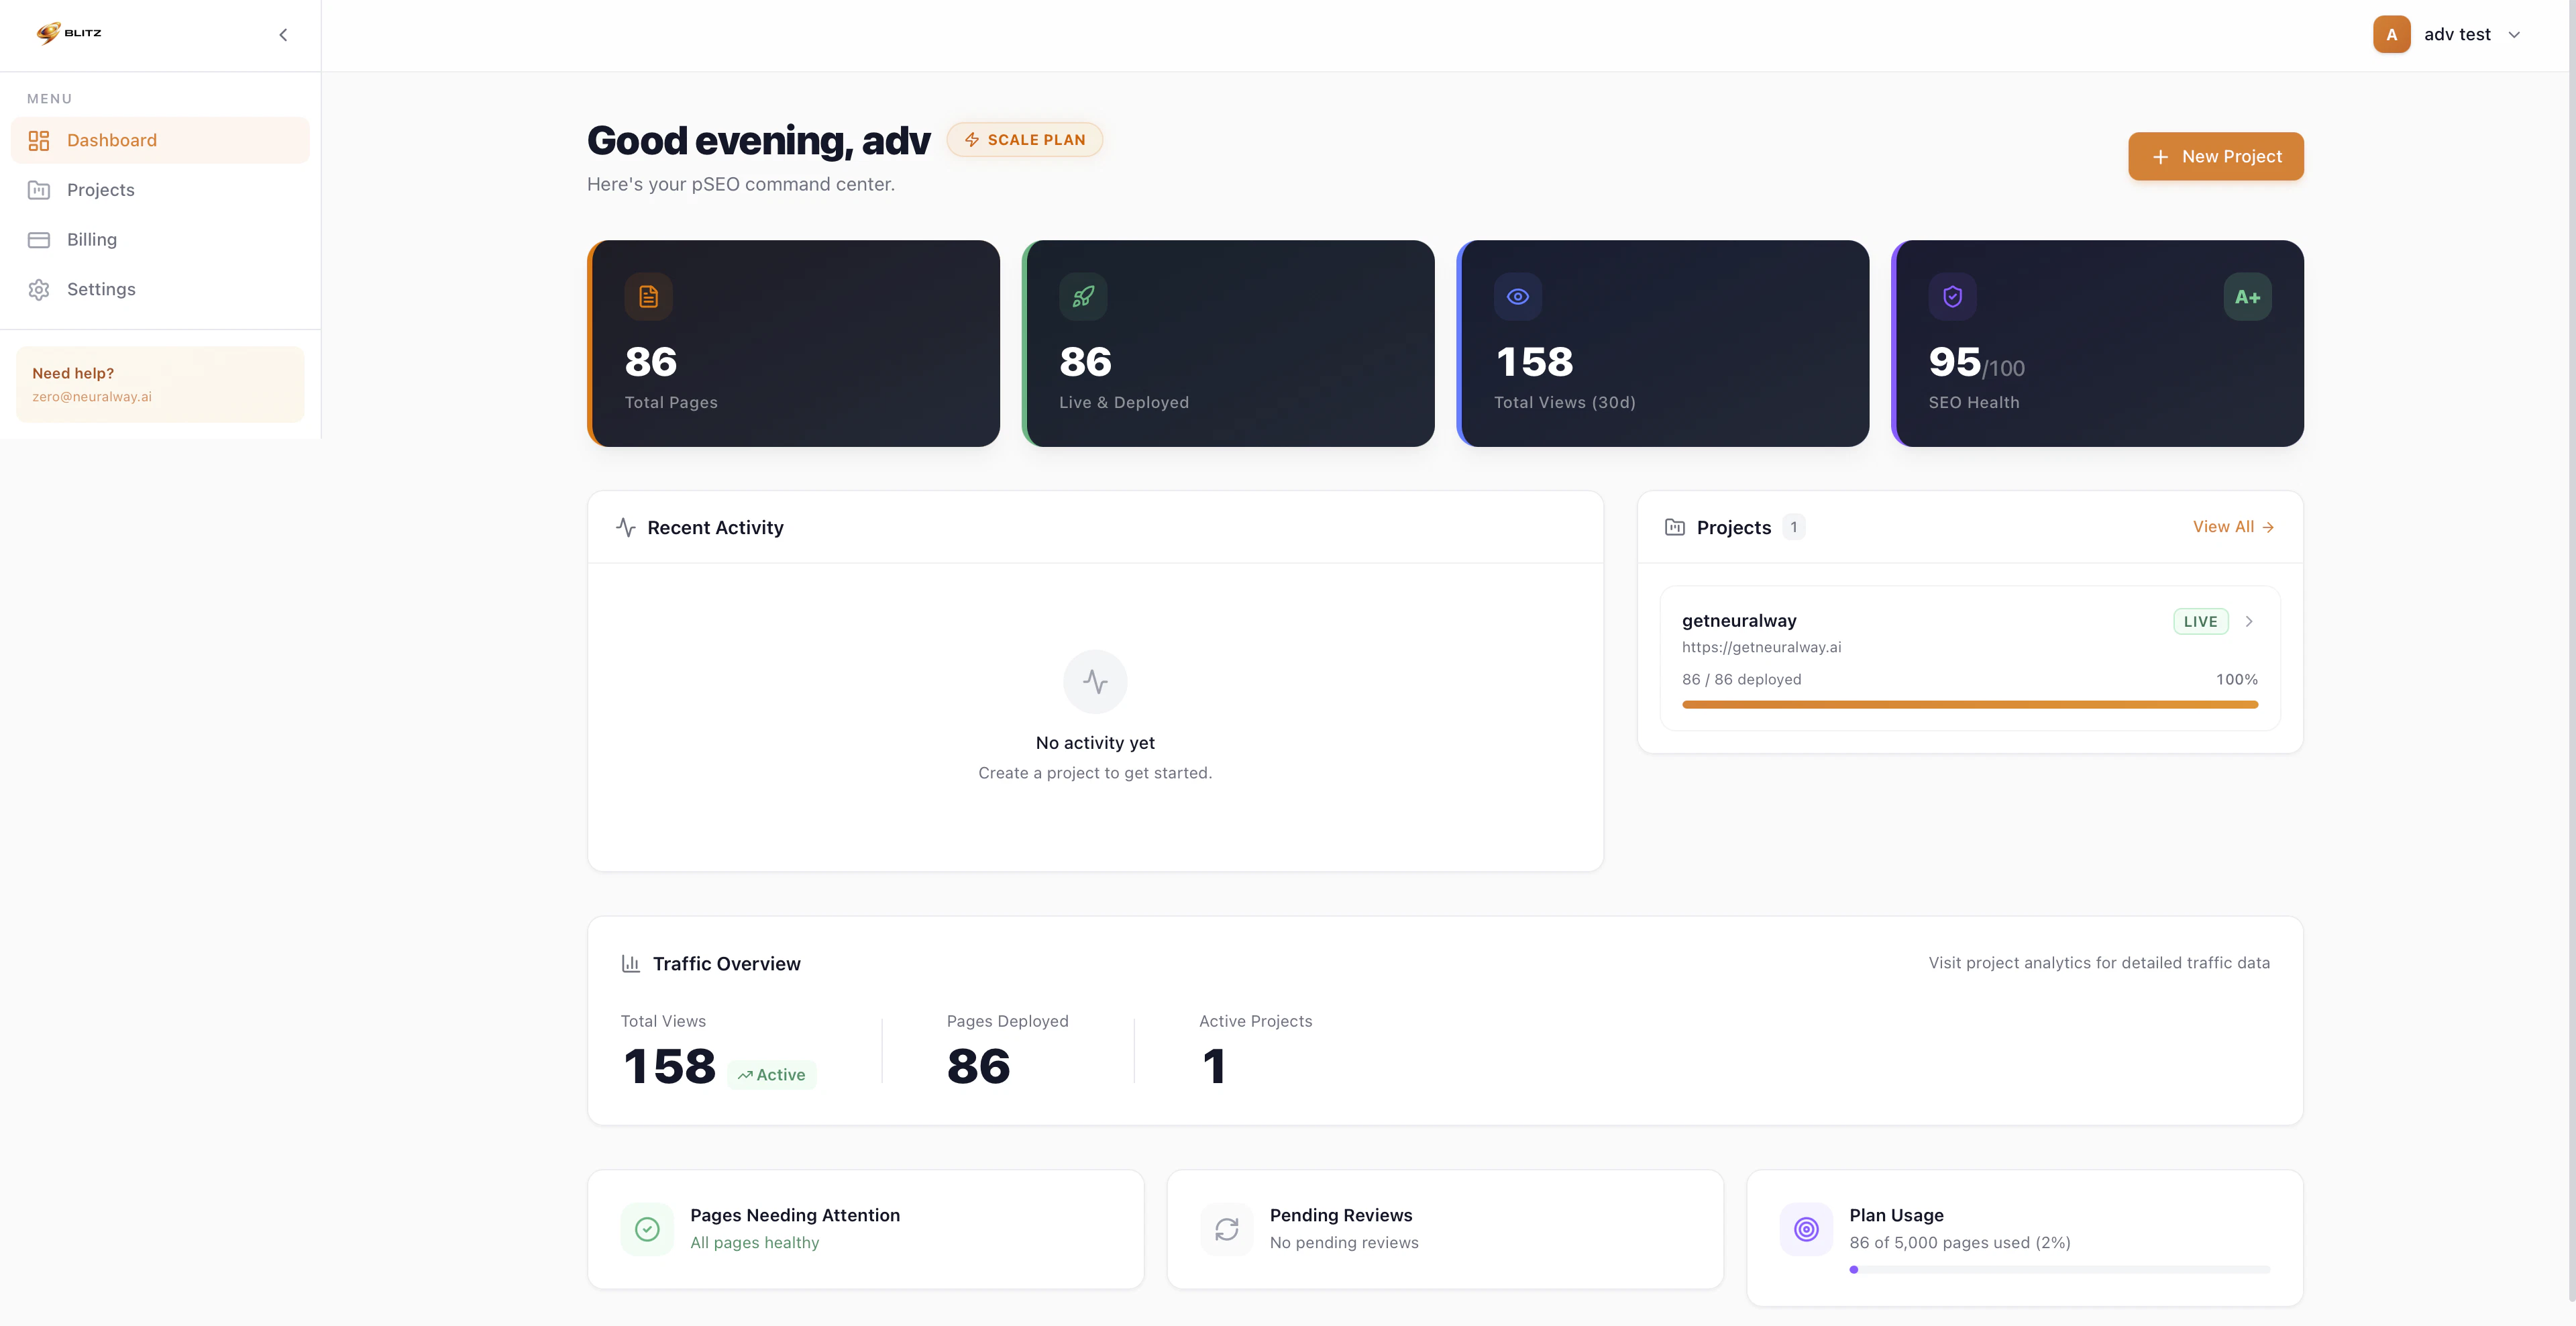Go to Billing in the sidebar
The width and height of the screenshot is (2576, 1326).
(x=91, y=240)
